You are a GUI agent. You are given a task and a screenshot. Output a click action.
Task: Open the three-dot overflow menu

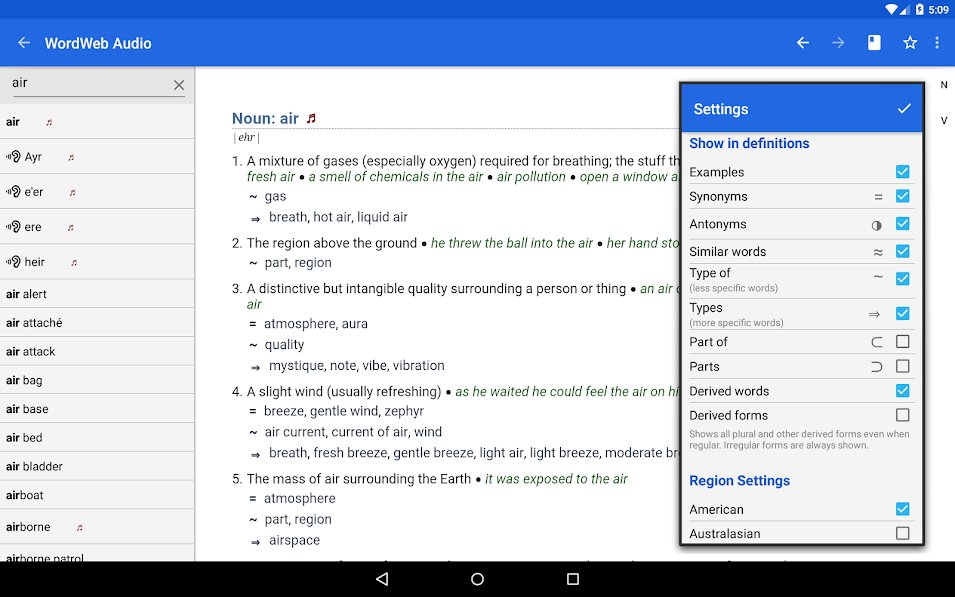pyautogui.click(x=937, y=43)
